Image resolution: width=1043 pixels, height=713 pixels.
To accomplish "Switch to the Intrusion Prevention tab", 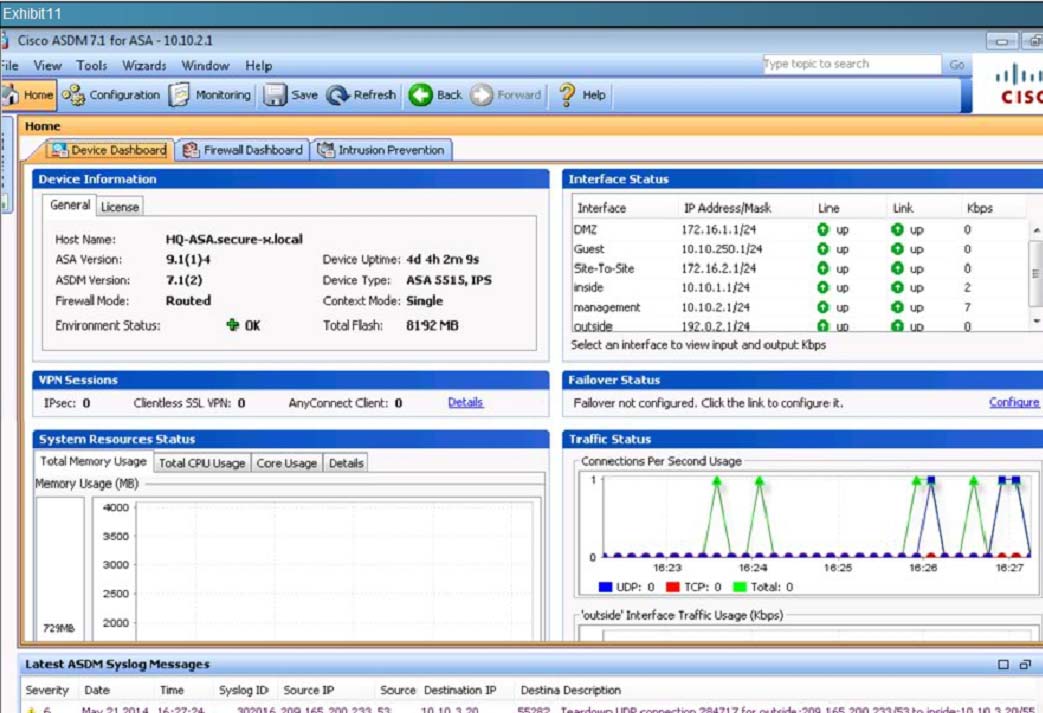I will coord(382,150).
